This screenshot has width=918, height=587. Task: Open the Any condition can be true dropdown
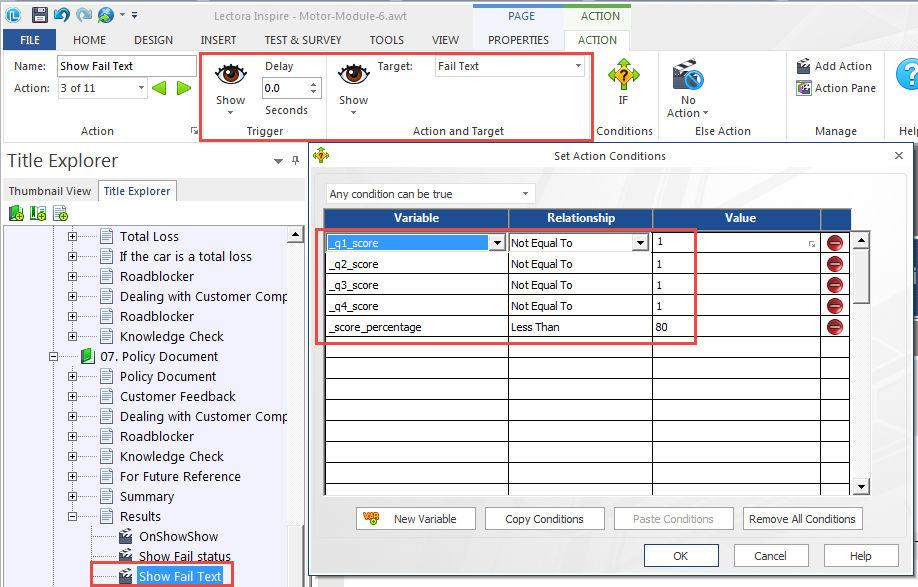(525, 194)
